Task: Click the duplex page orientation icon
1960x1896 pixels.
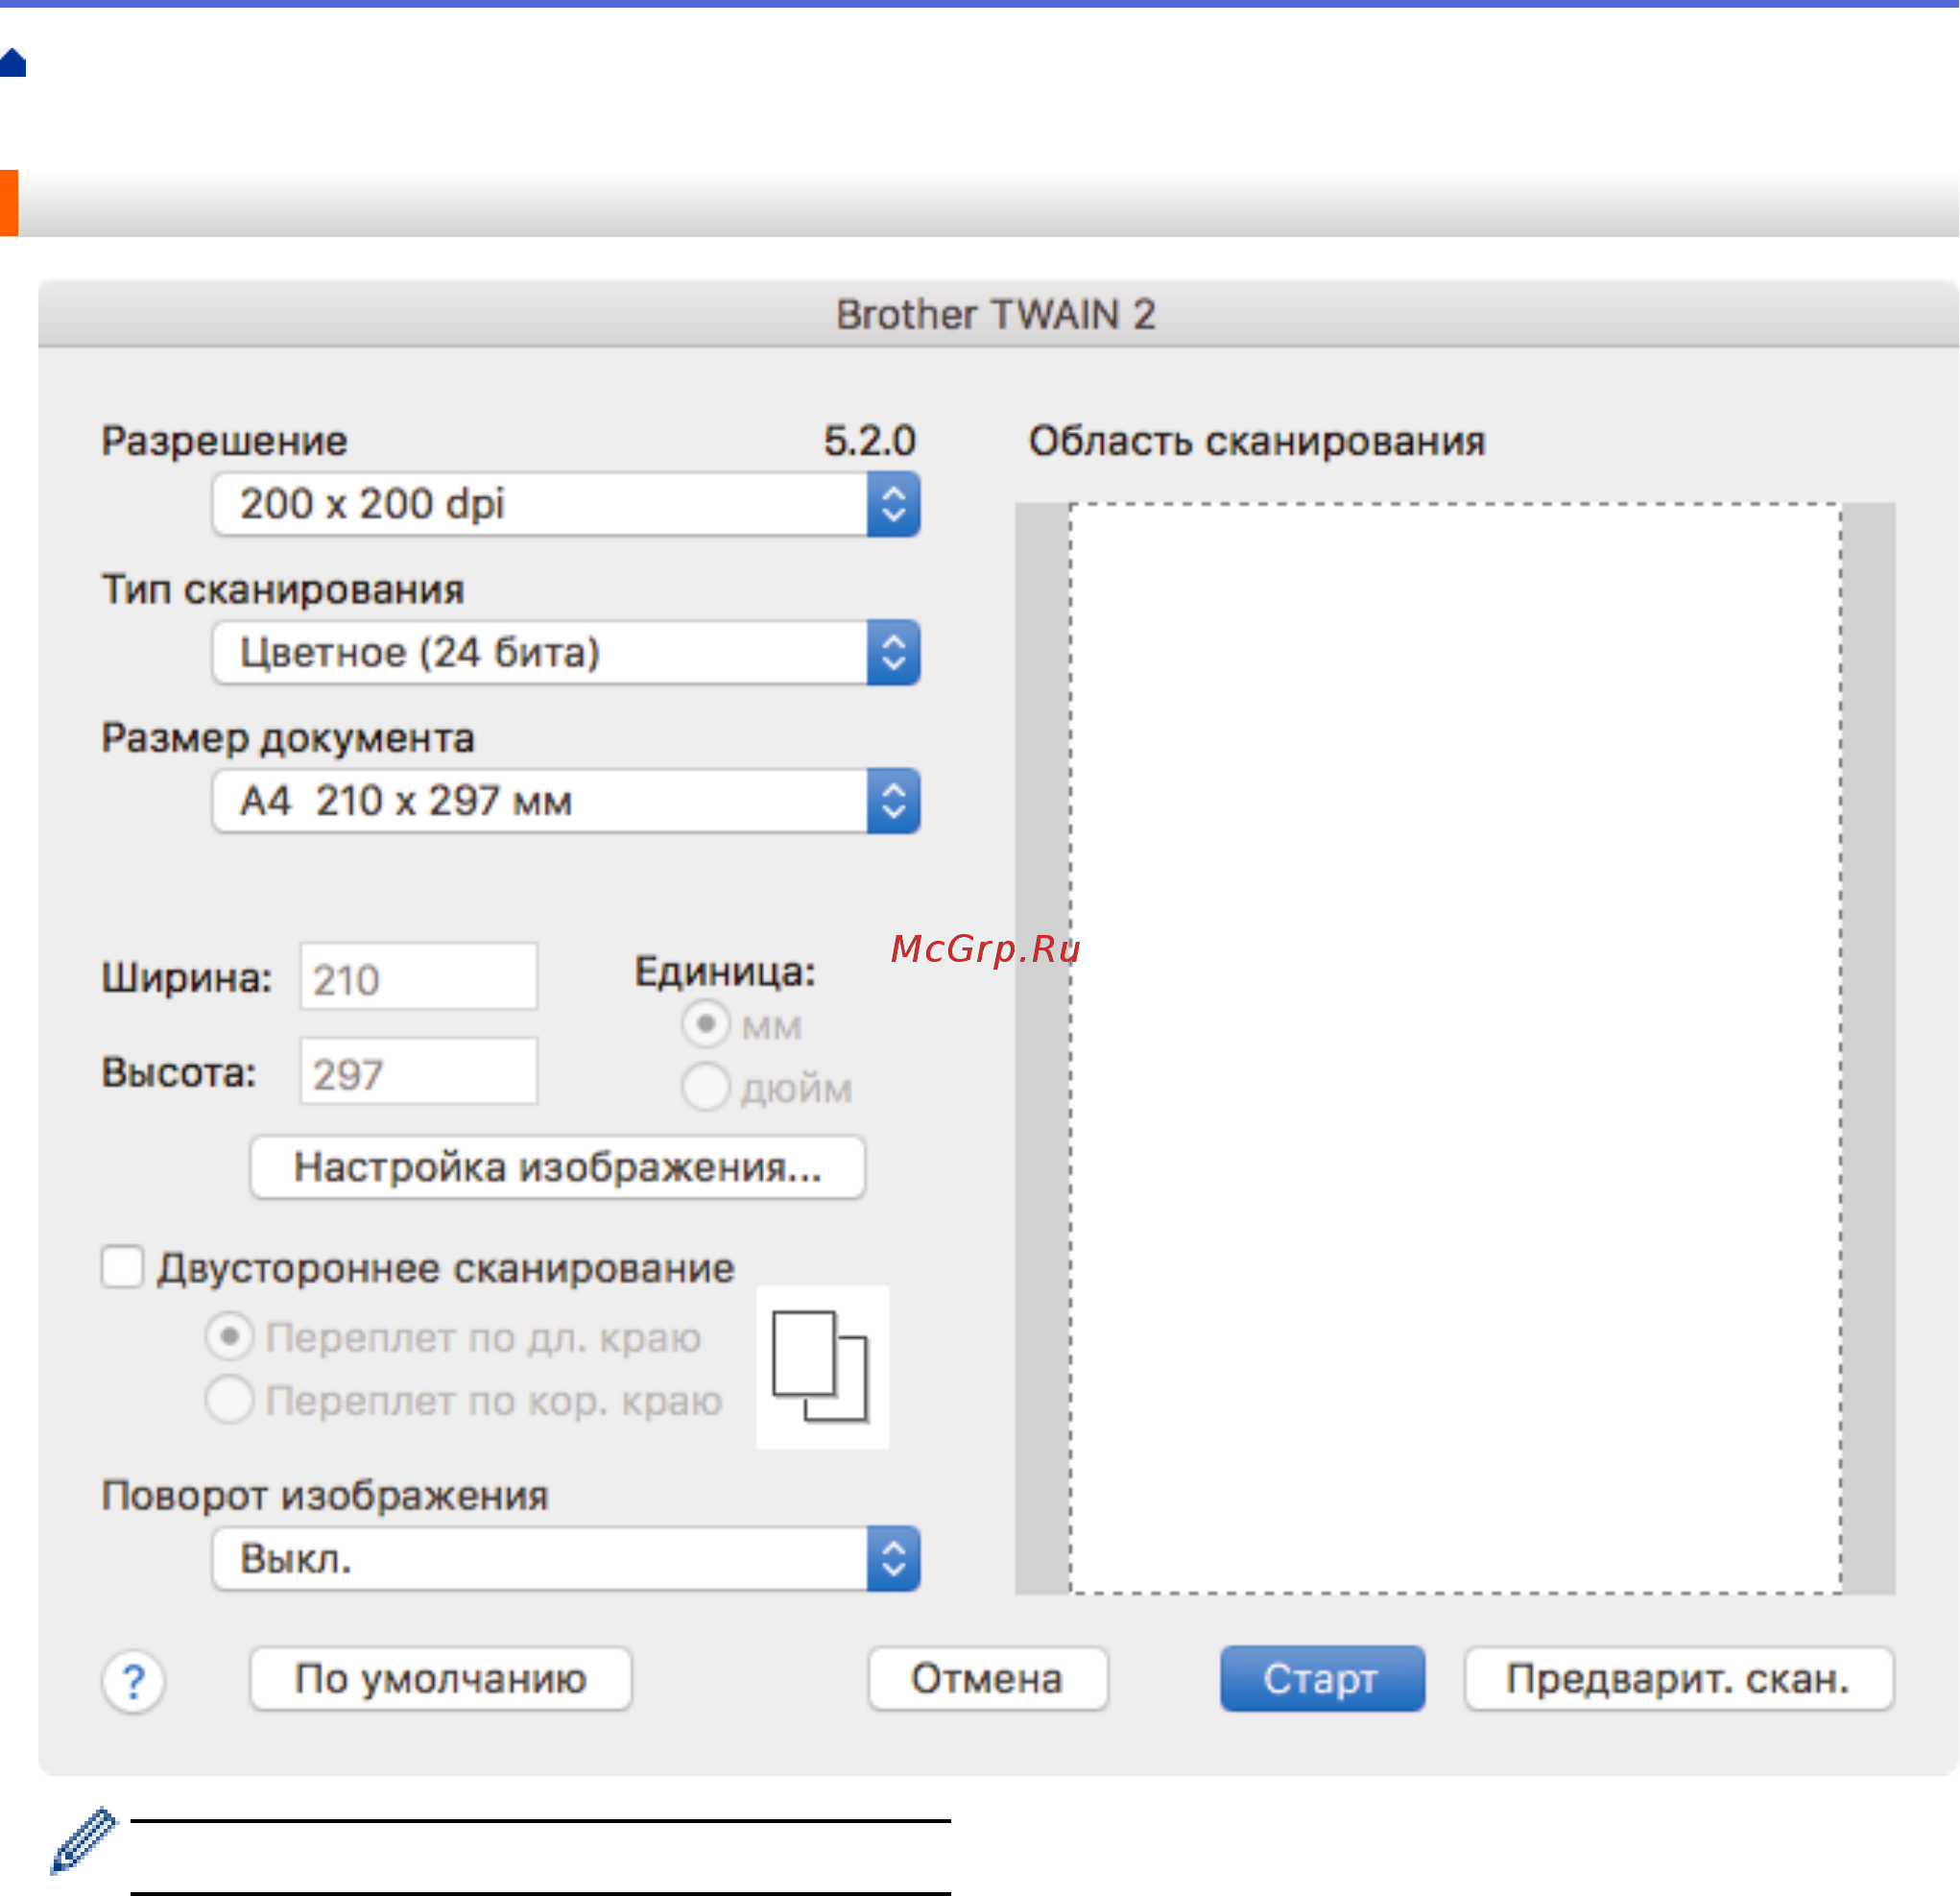Action: [821, 1366]
